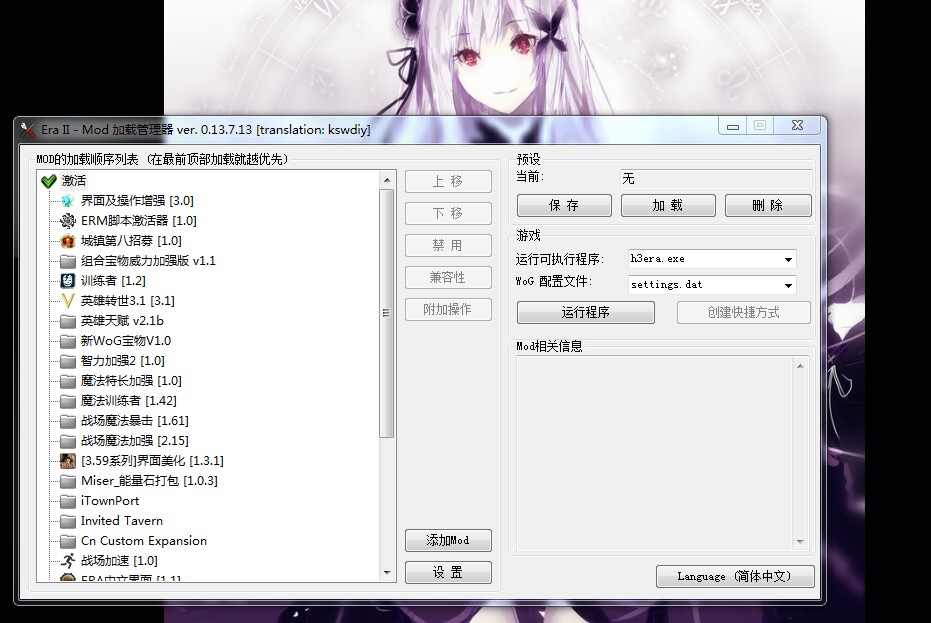
Task: Select the 战场魔法加强 [2.15] mod entry
Action: (x=134, y=441)
